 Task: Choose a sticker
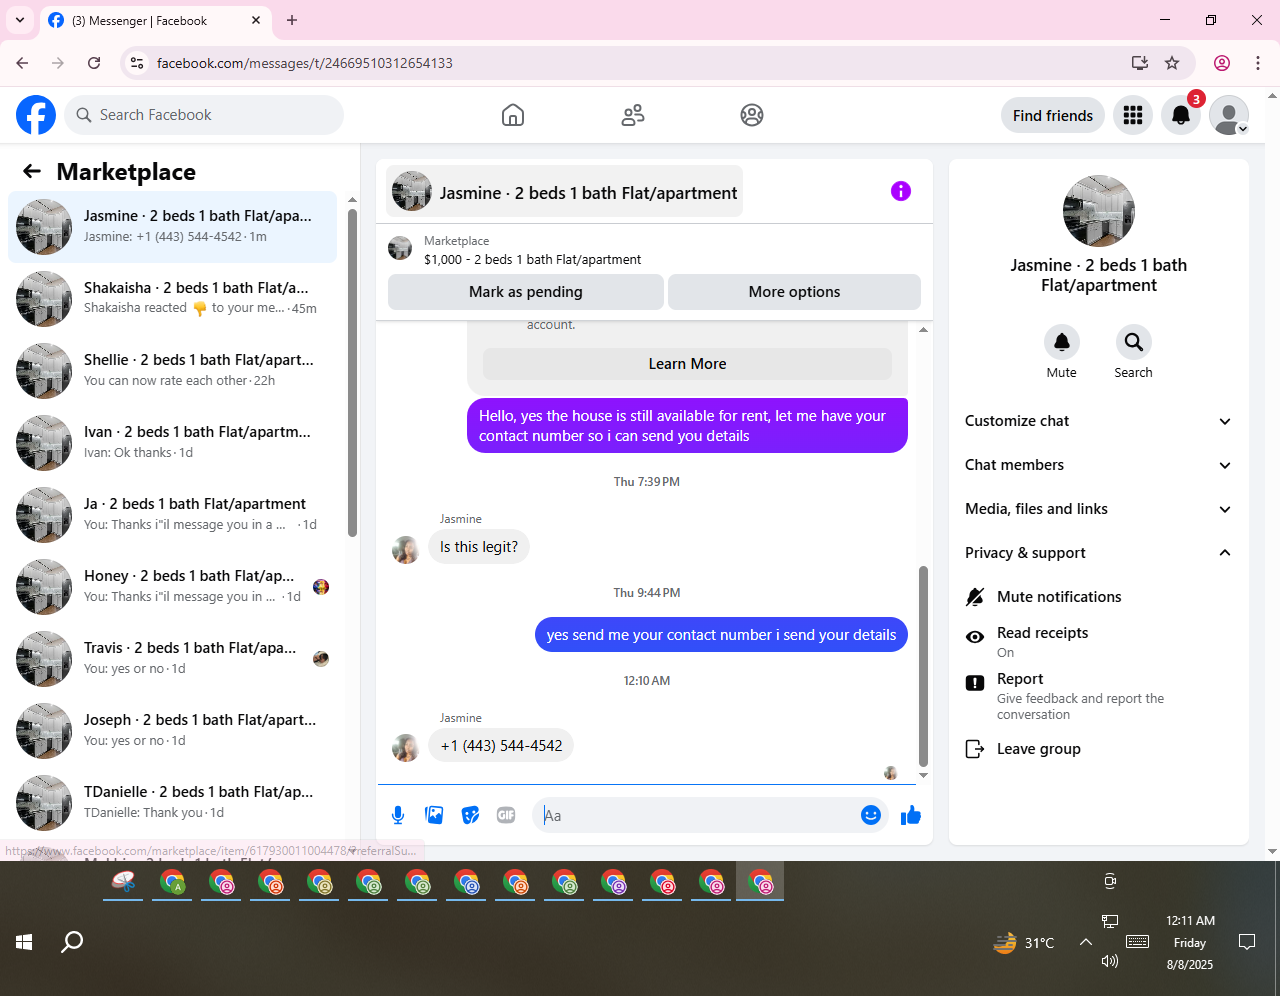click(470, 815)
